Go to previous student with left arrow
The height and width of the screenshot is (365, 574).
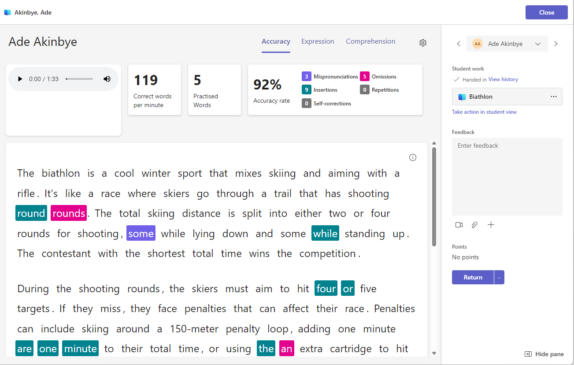point(458,44)
